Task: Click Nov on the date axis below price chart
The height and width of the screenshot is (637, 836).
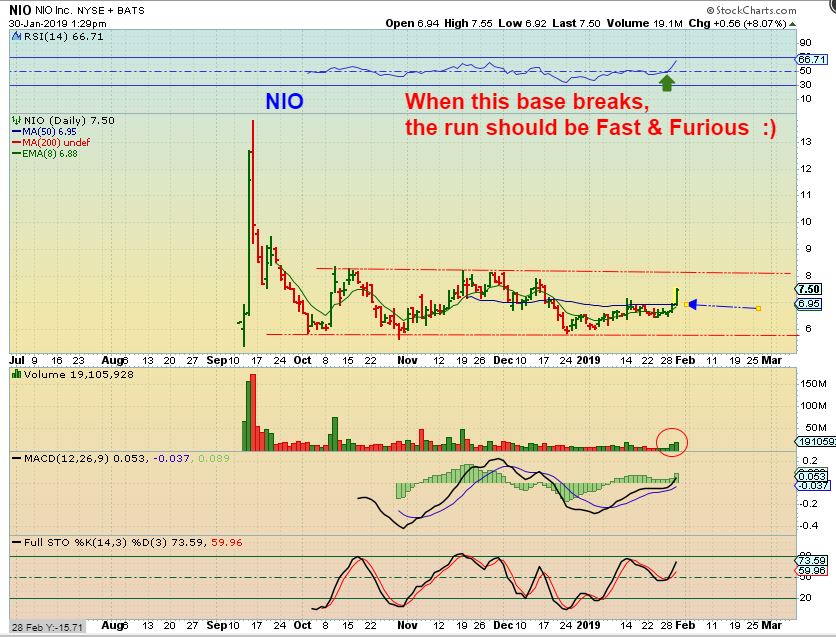Action: click(407, 360)
